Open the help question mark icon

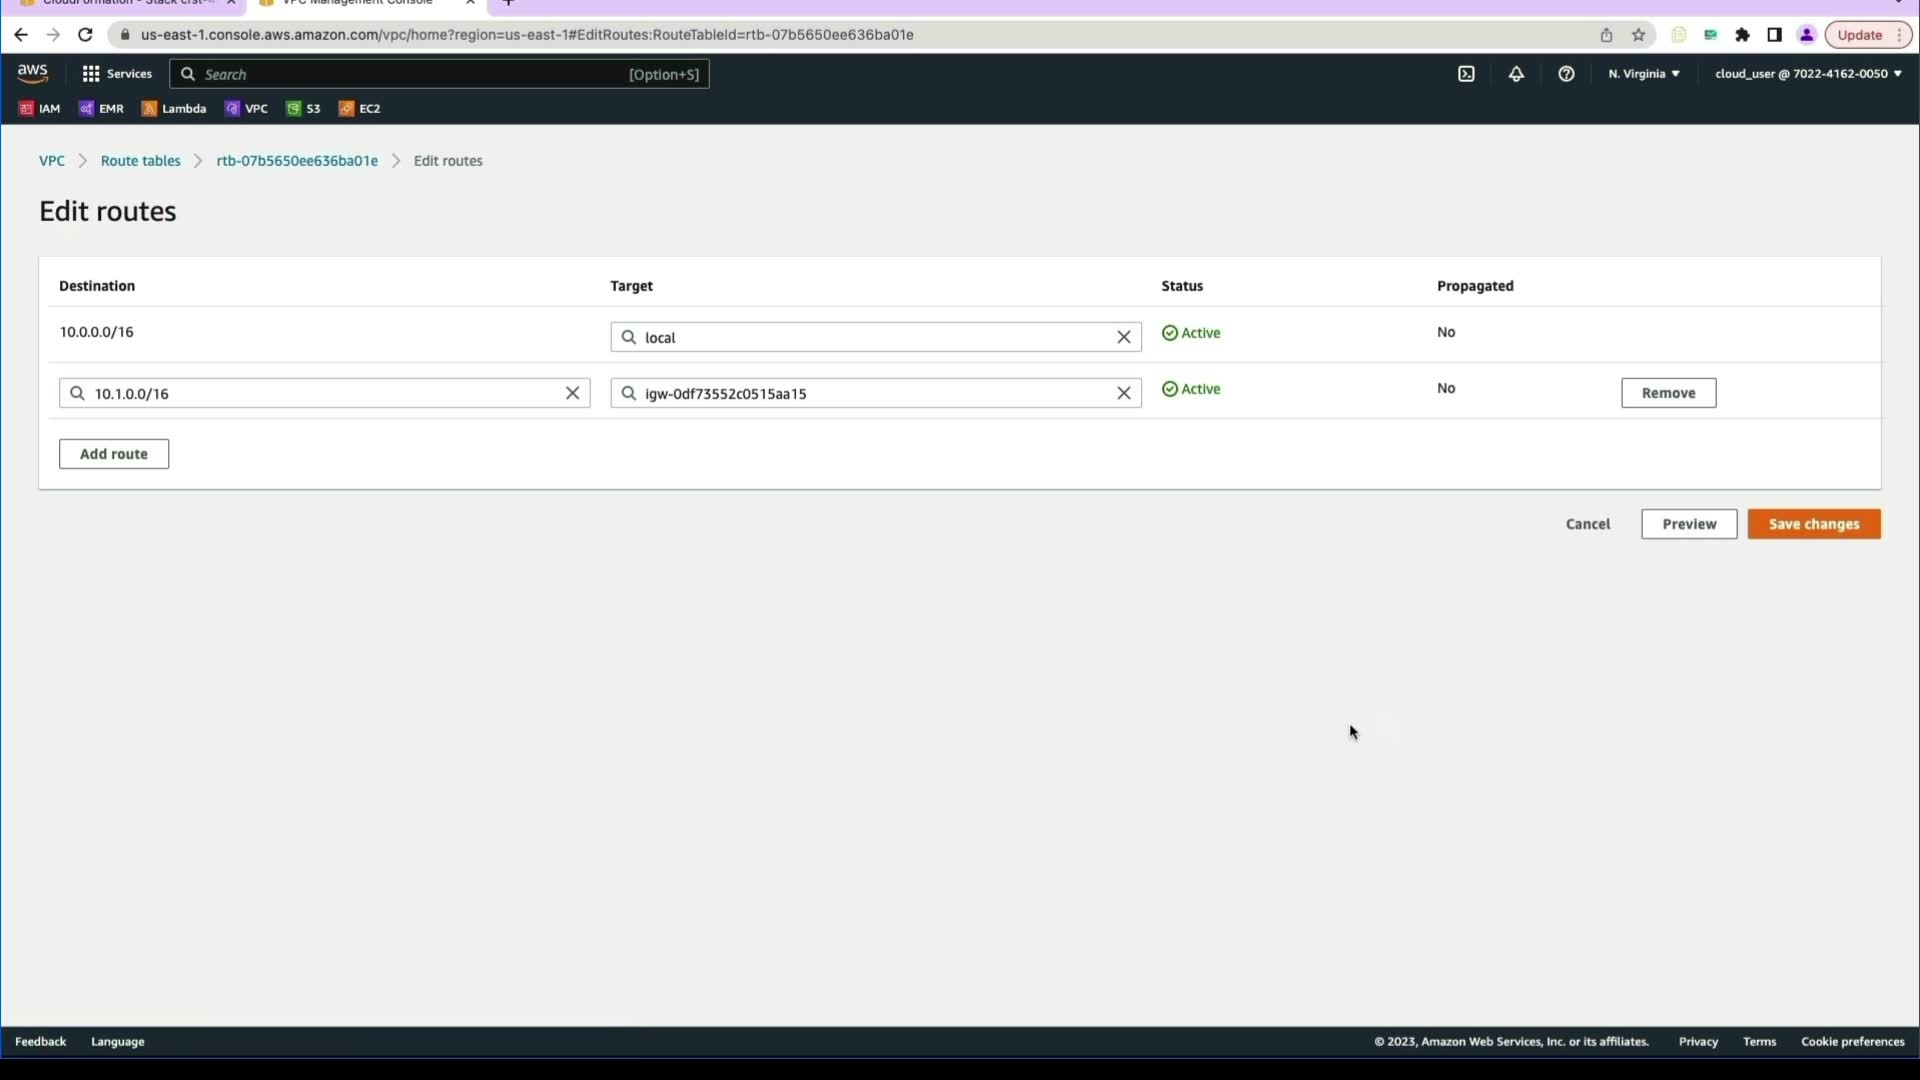(x=1566, y=74)
